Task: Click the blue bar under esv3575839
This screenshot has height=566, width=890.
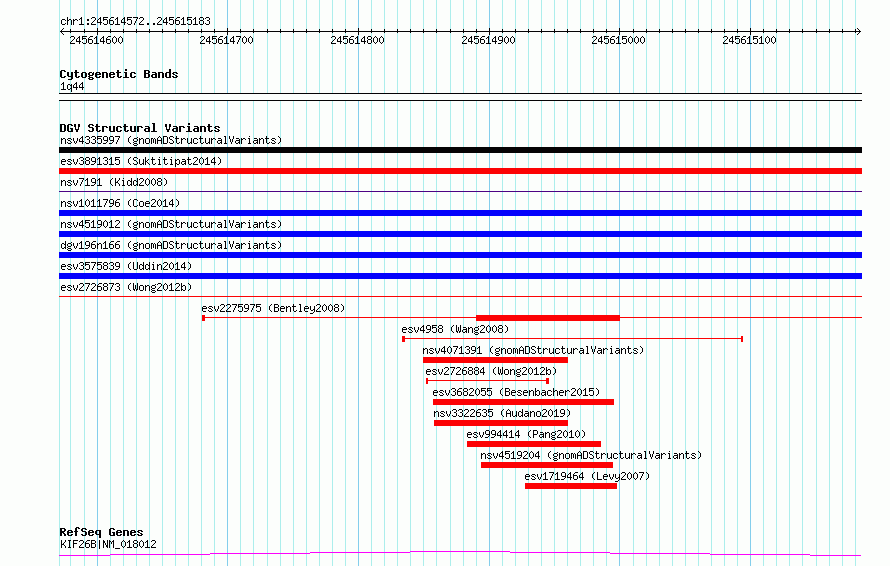Action: click(460, 276)
